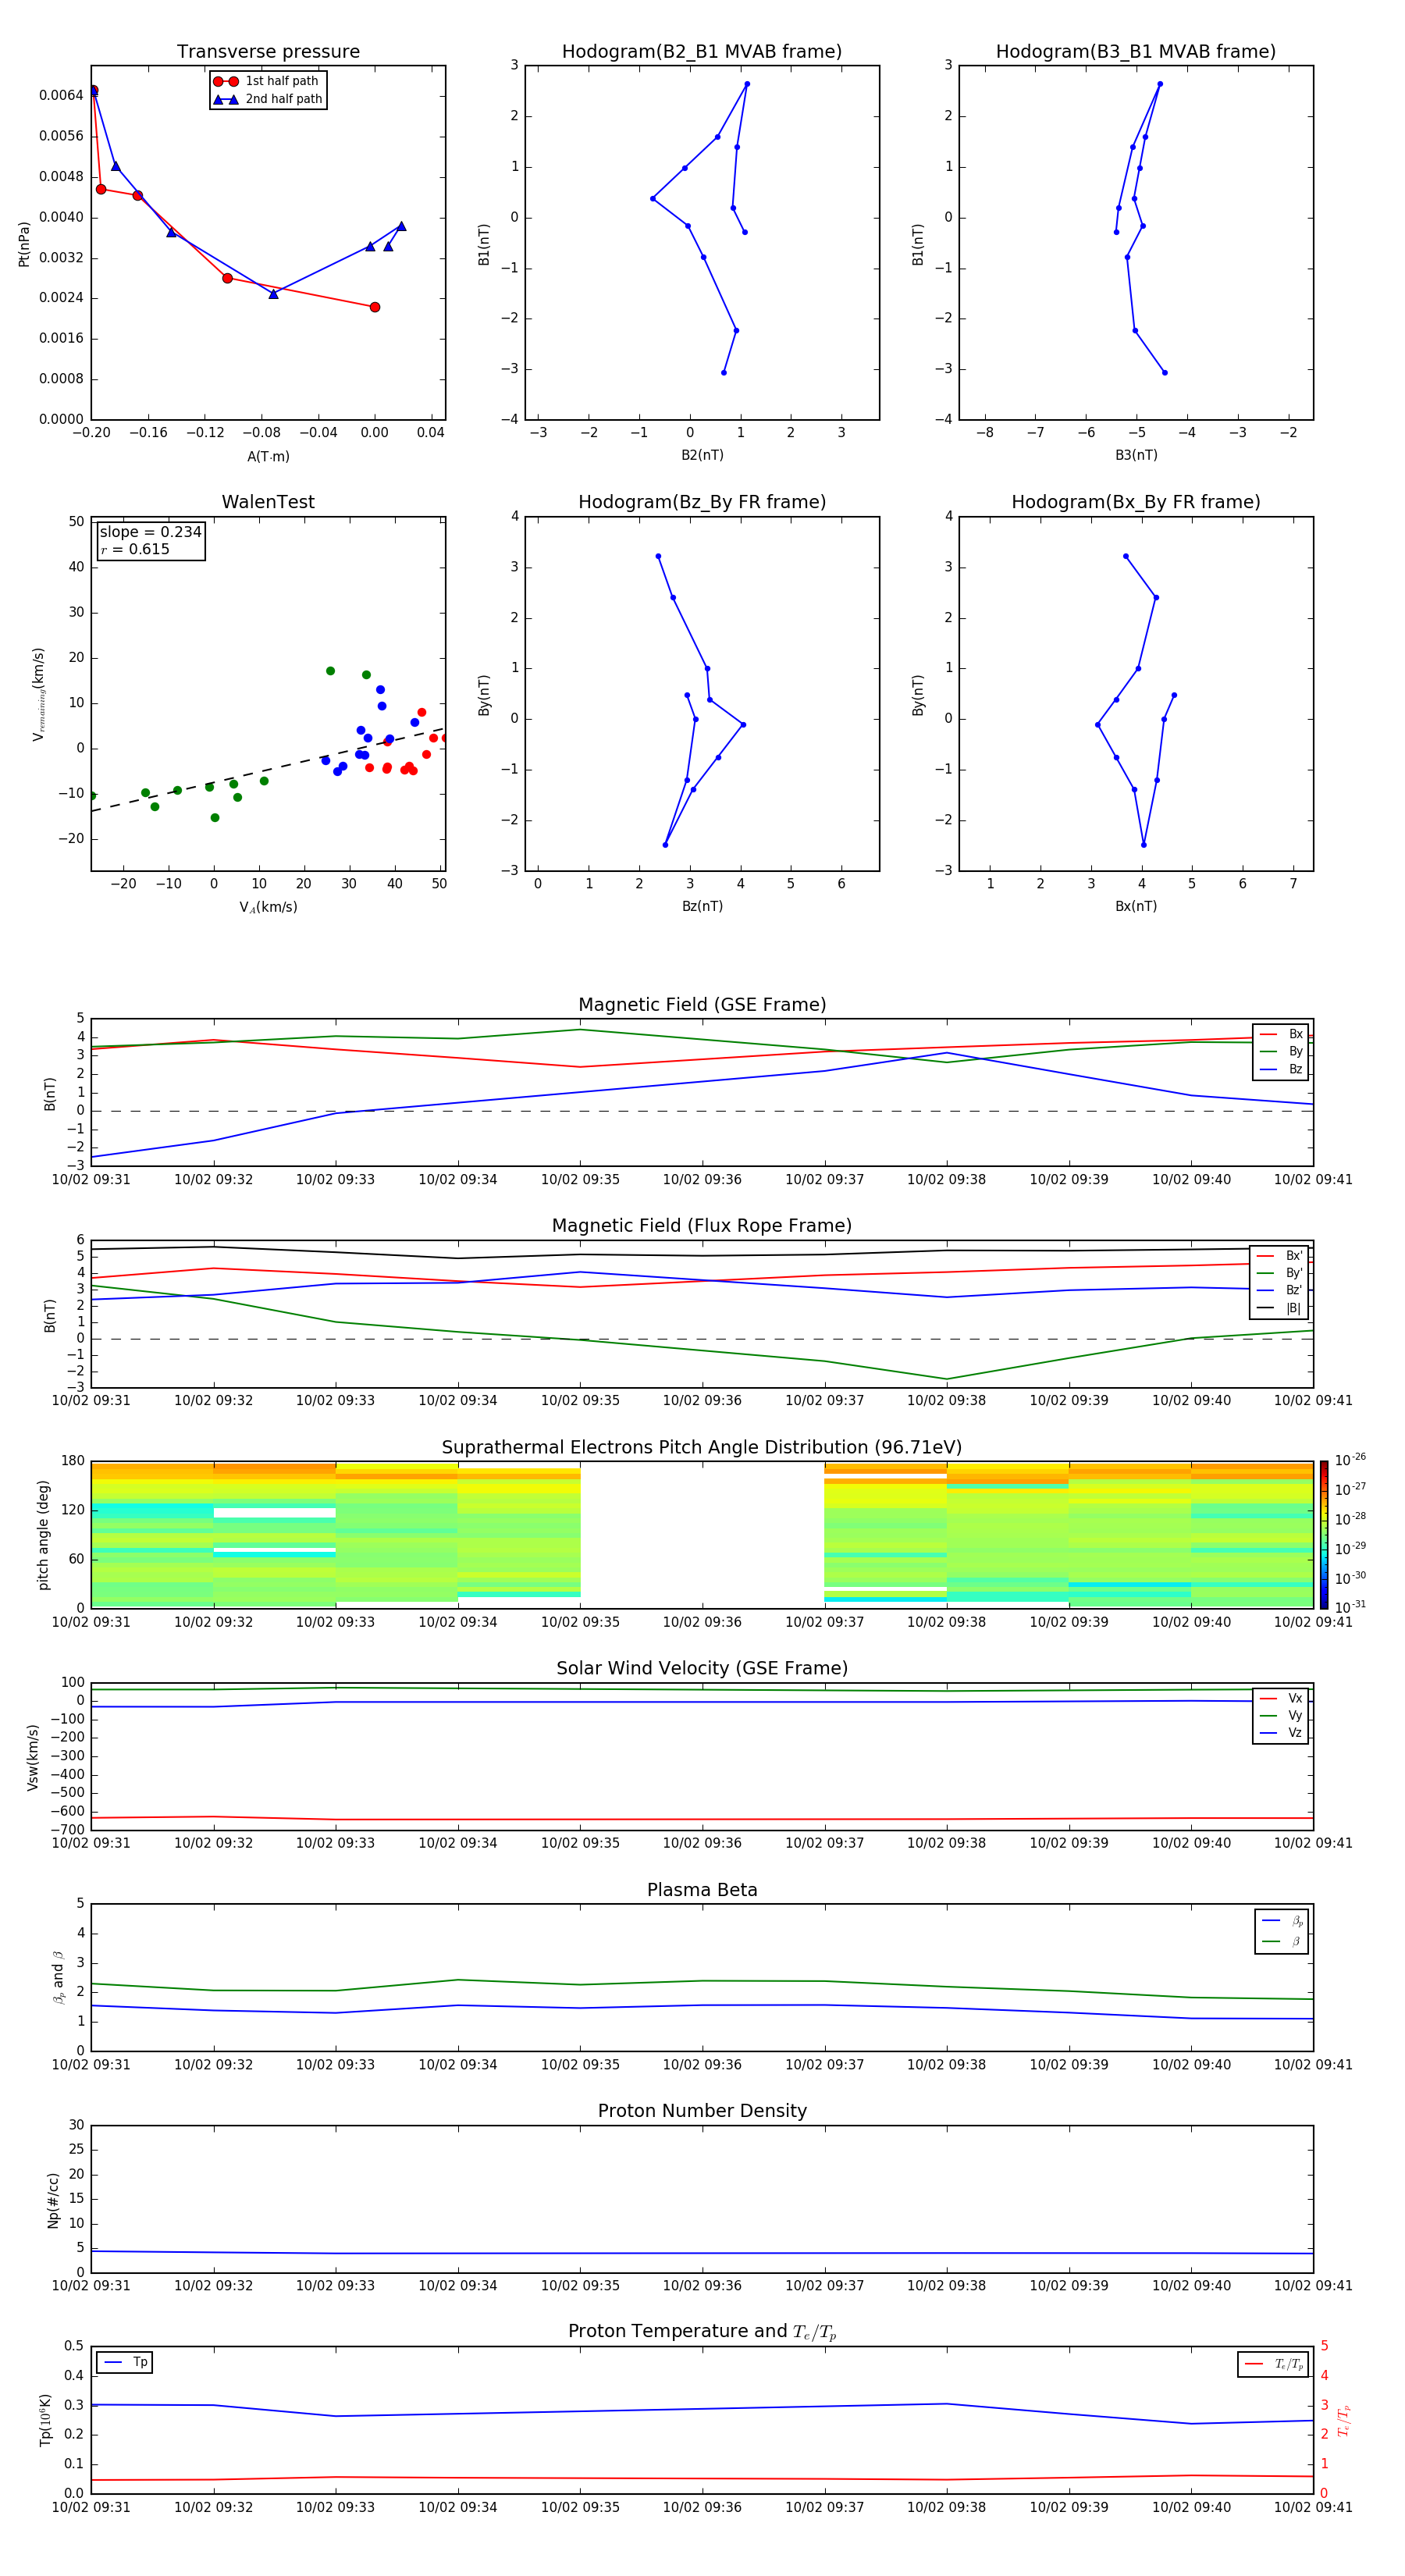Click the 'Plasma Beta' plot title
The height and width of the screenshot is (2576, 1405).
702,1891
